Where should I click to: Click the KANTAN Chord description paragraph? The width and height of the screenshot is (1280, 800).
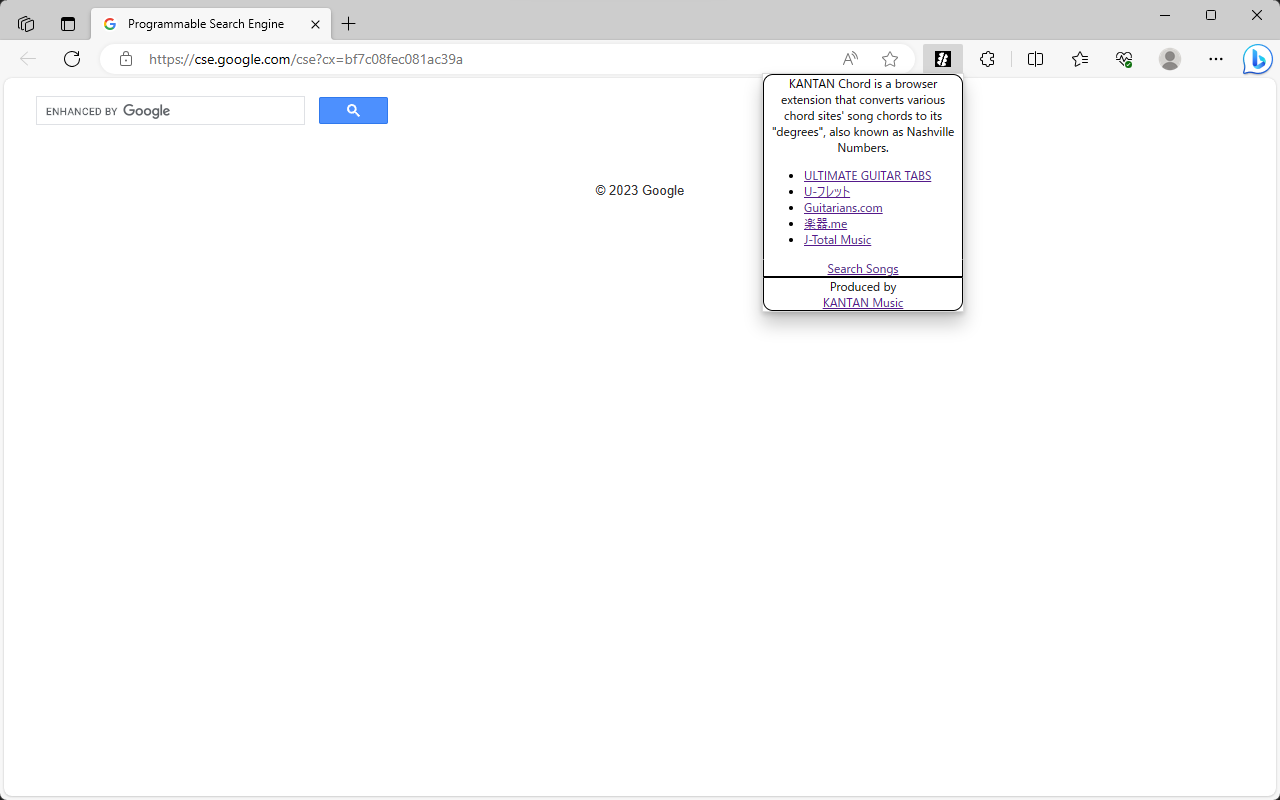pyautogui.click(x=863, y=116)
